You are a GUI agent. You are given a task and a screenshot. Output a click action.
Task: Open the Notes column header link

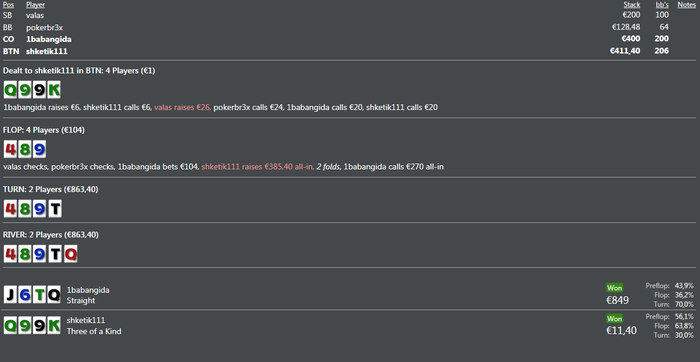(687, 5)
